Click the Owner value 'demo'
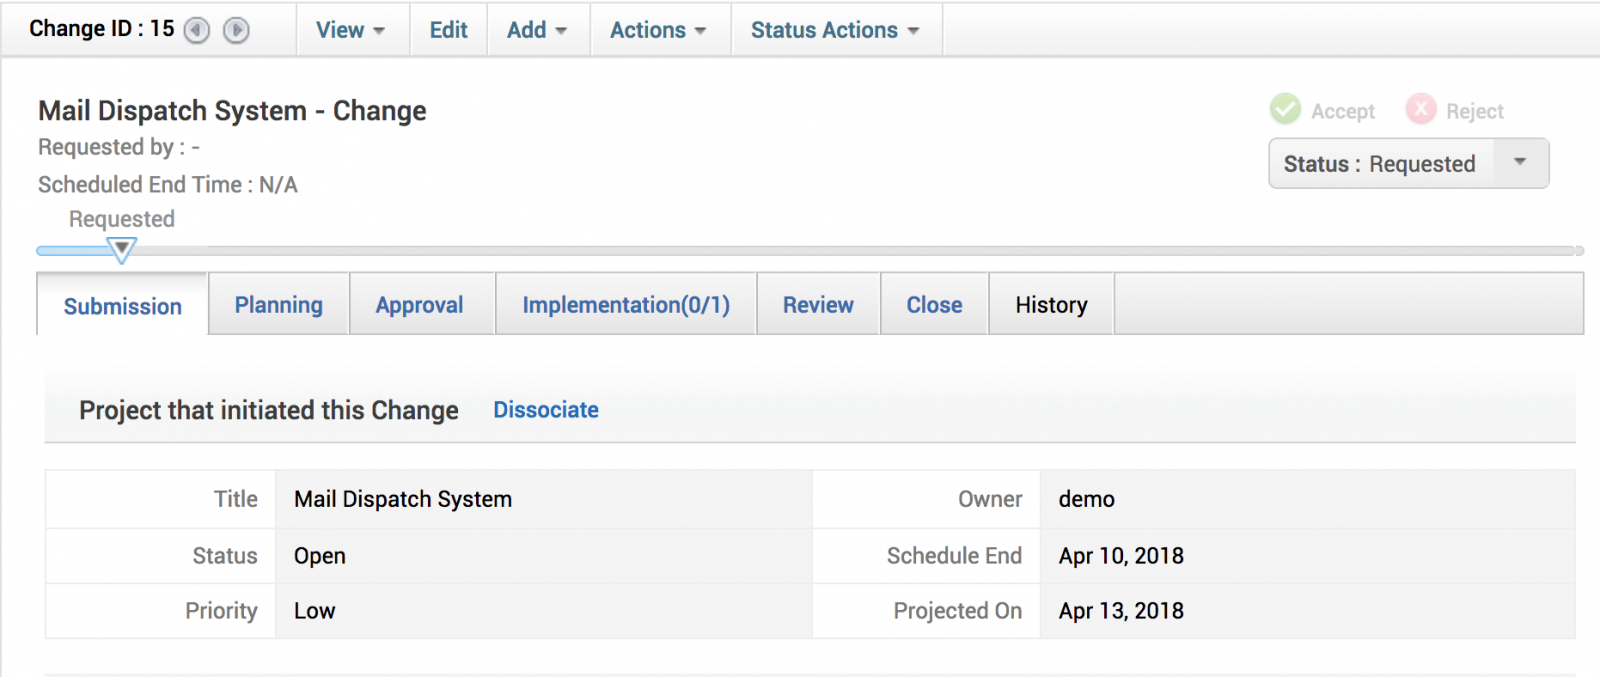1600x677 pixels. click(x=1087, y=499)
